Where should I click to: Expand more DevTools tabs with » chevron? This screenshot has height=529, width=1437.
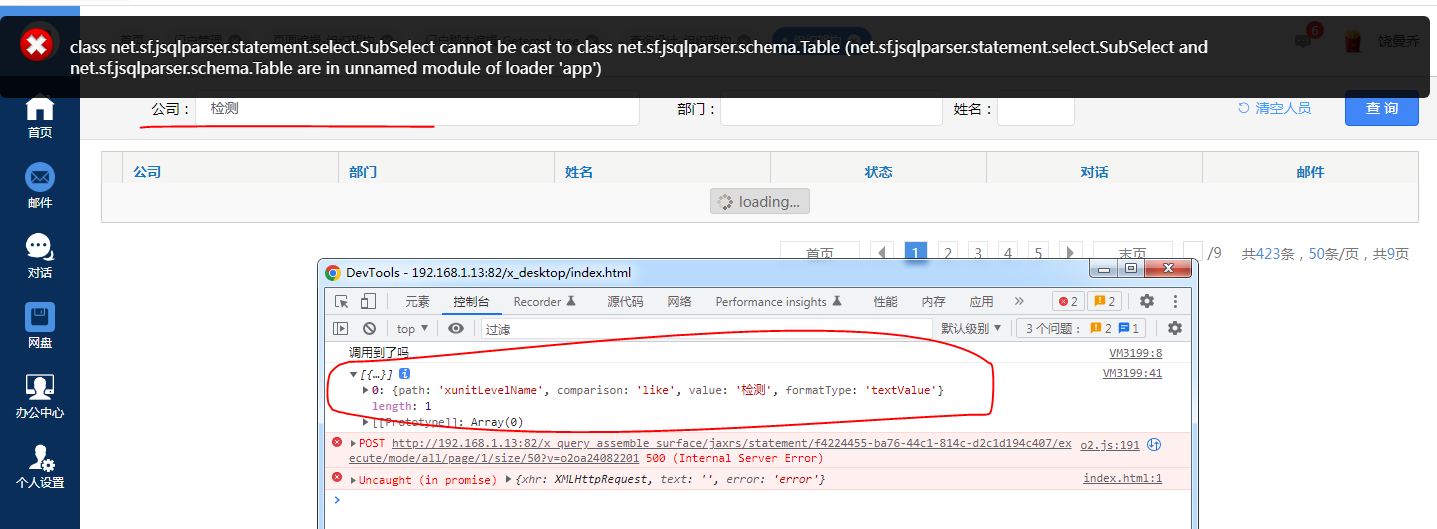[1019, 301]
